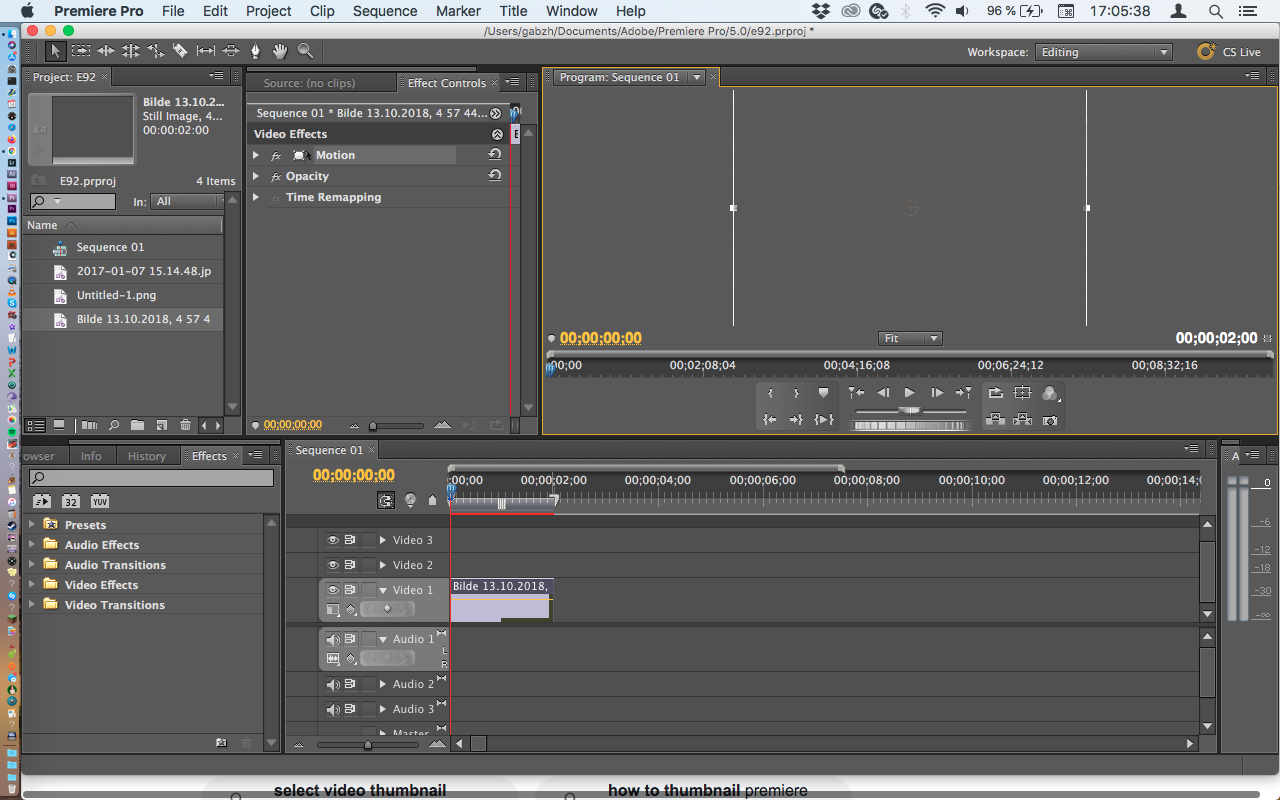The height and width of the screenshot is (800, 1280).
Task: Select the Rate Stretch tool
Action: [x=156, y=51]
